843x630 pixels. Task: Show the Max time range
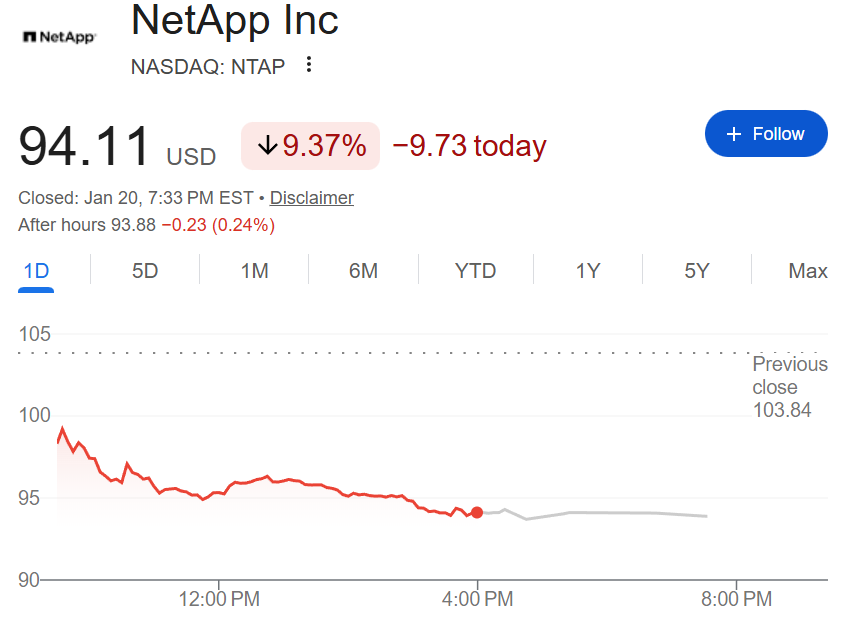point(808,270)
